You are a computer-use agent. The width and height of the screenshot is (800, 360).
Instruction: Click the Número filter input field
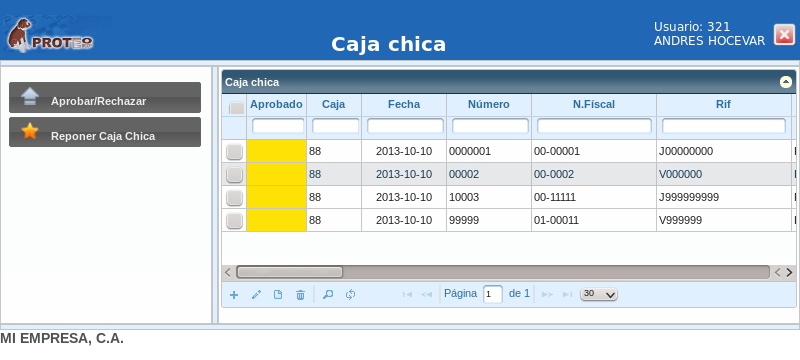click(x=490, y=126)
